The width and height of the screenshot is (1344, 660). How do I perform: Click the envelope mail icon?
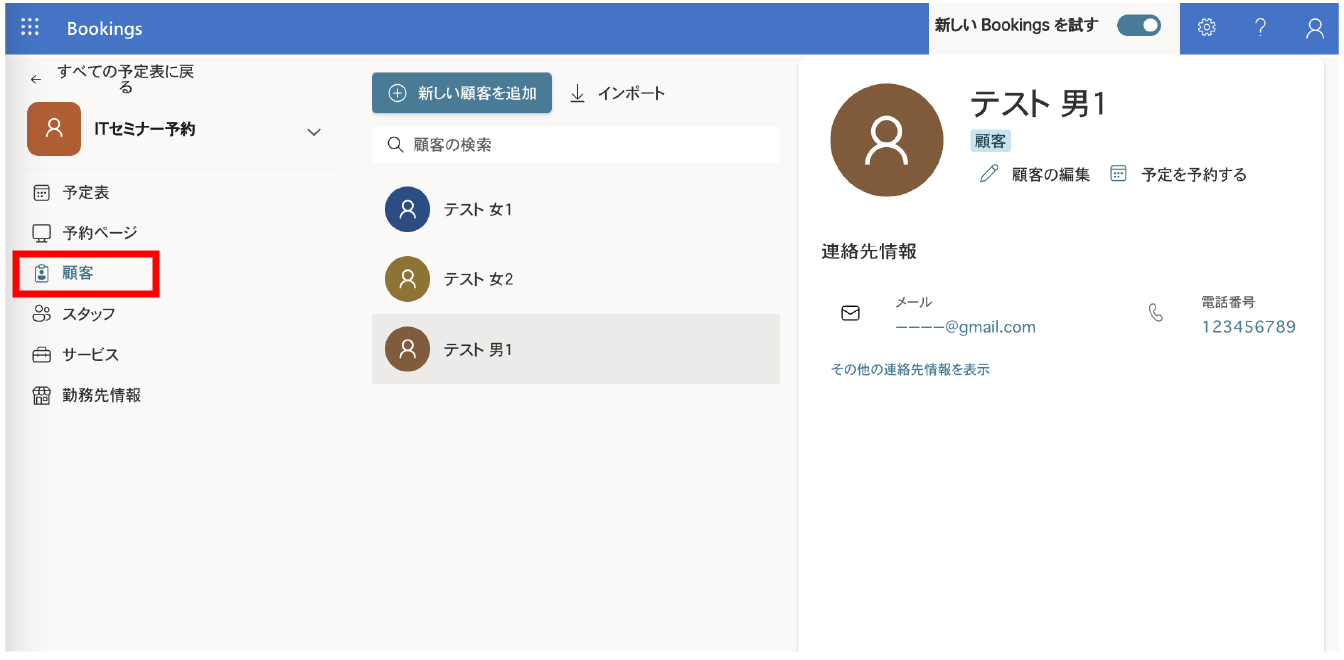click(850, 314)
